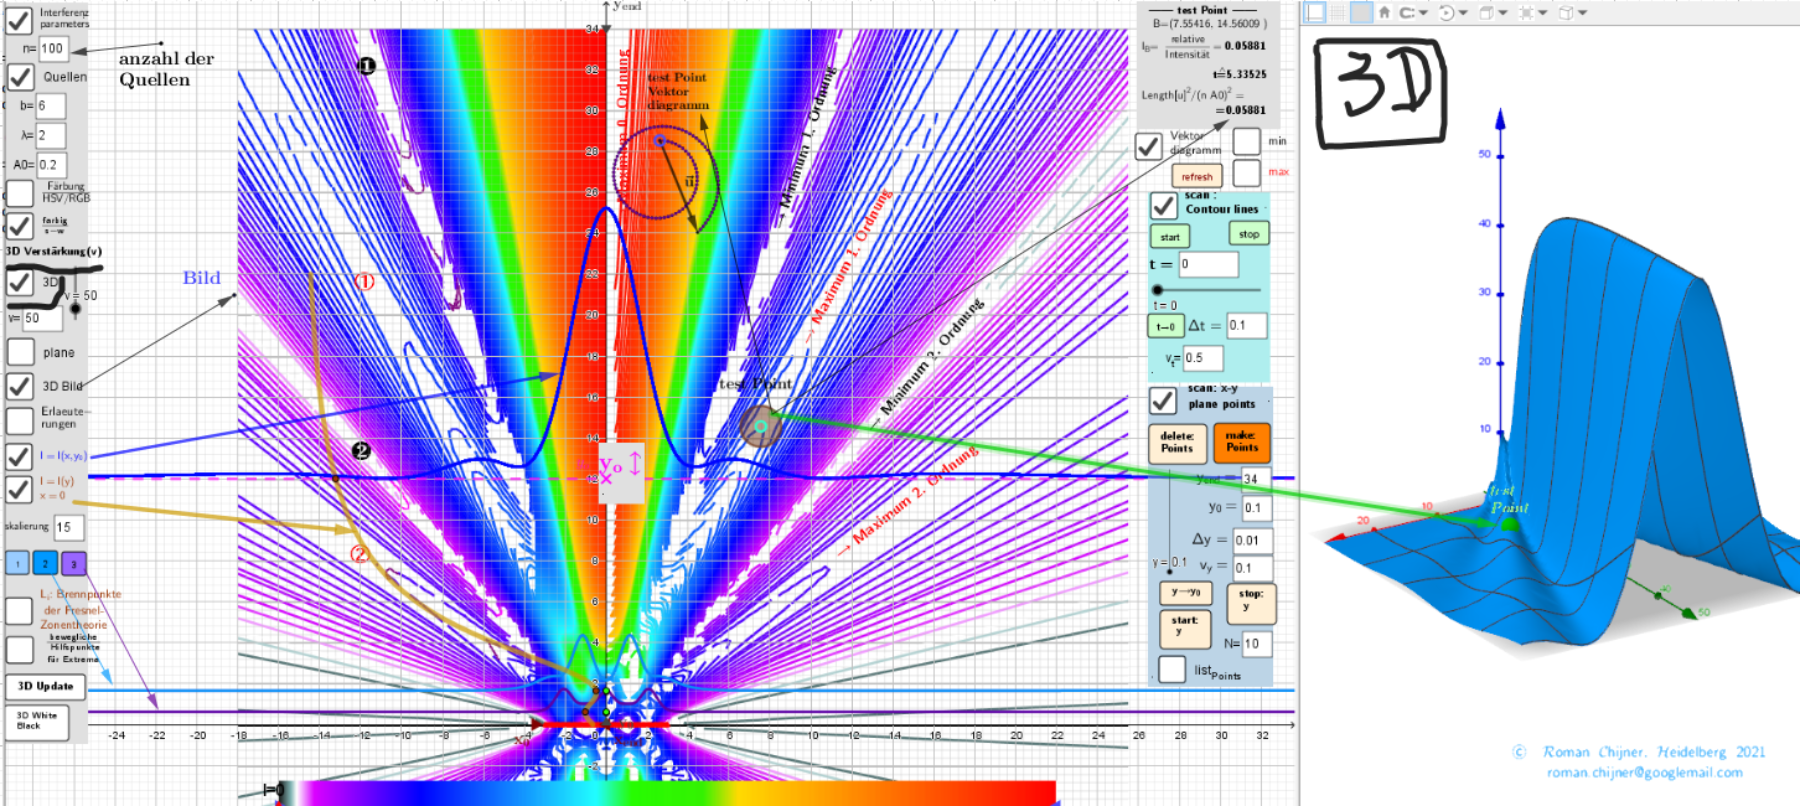Click the yend input field showing 34

[x=1256, y=479]
